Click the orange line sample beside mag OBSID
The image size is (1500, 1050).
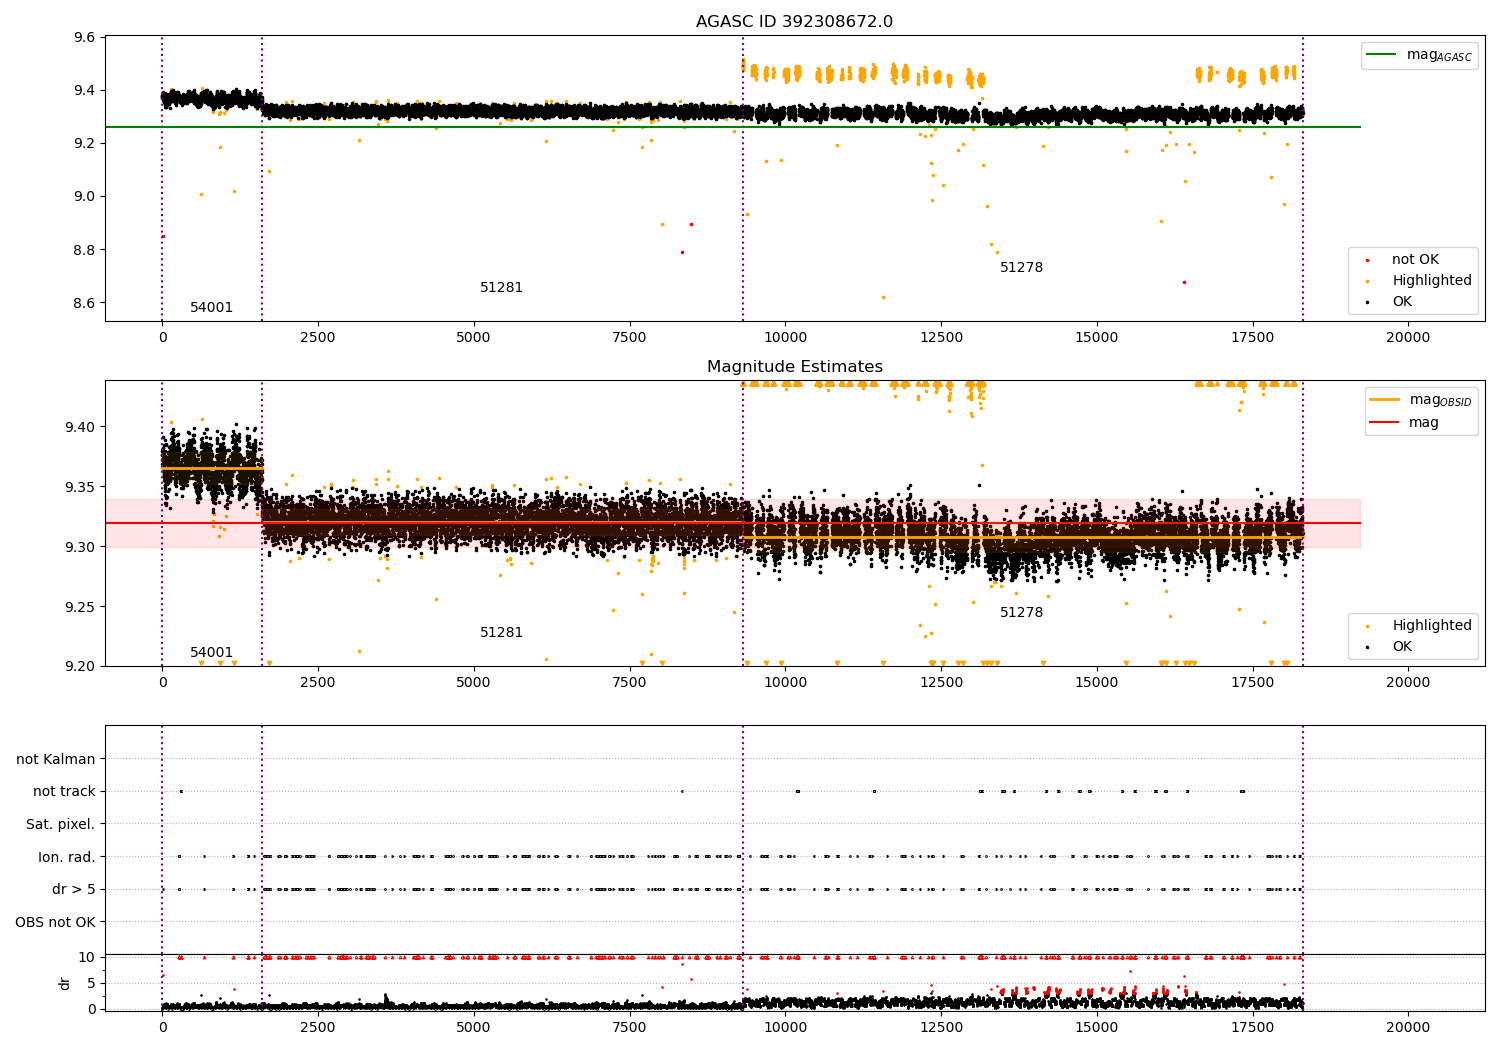click(x=1384, y=399)
